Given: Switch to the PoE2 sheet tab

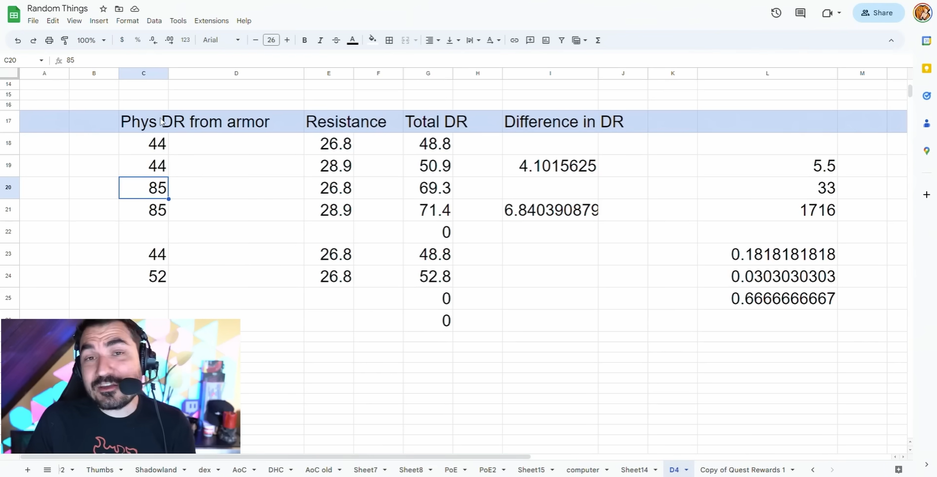Looking at the screenshot, I should coord(488,470).
